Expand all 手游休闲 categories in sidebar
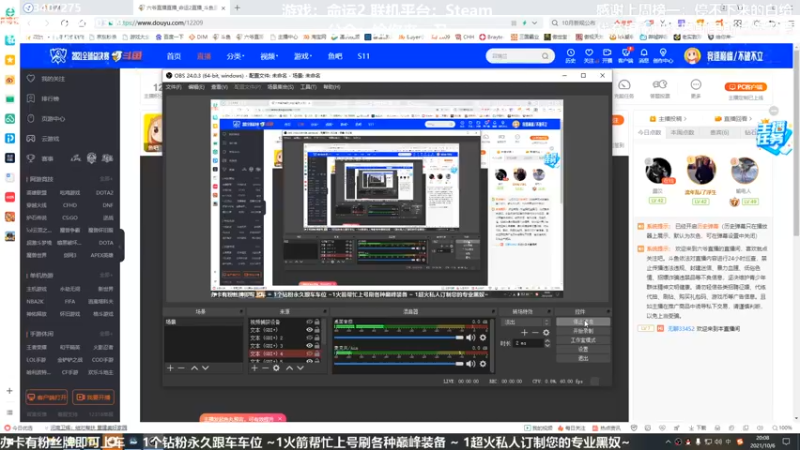This screenshot has width=800, height=450. 106,334
